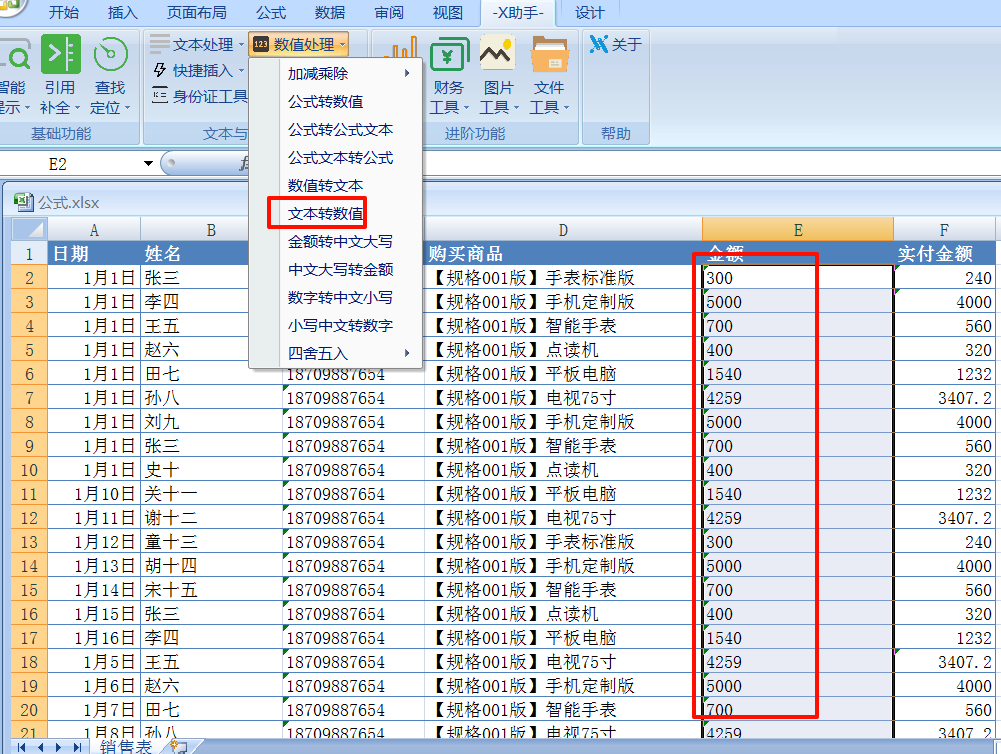Choose 小写中文转数字 menu entry
This screenshot has height=754, width=1001.
point(340,326)
